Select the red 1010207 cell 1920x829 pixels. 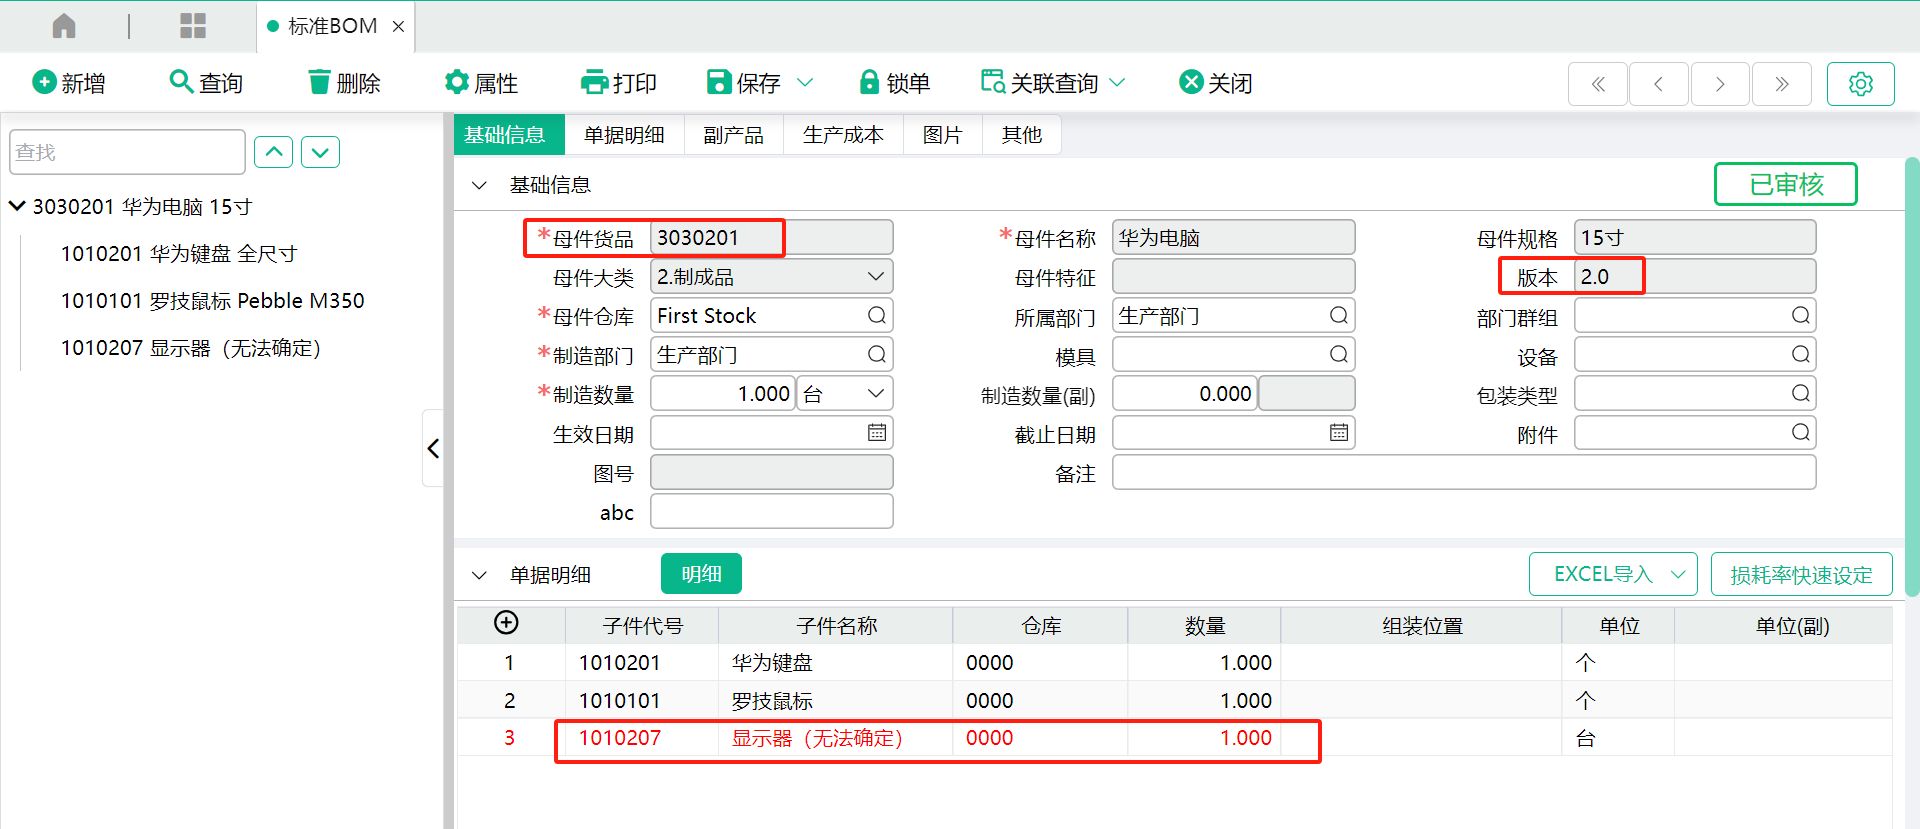click(642, 738)
